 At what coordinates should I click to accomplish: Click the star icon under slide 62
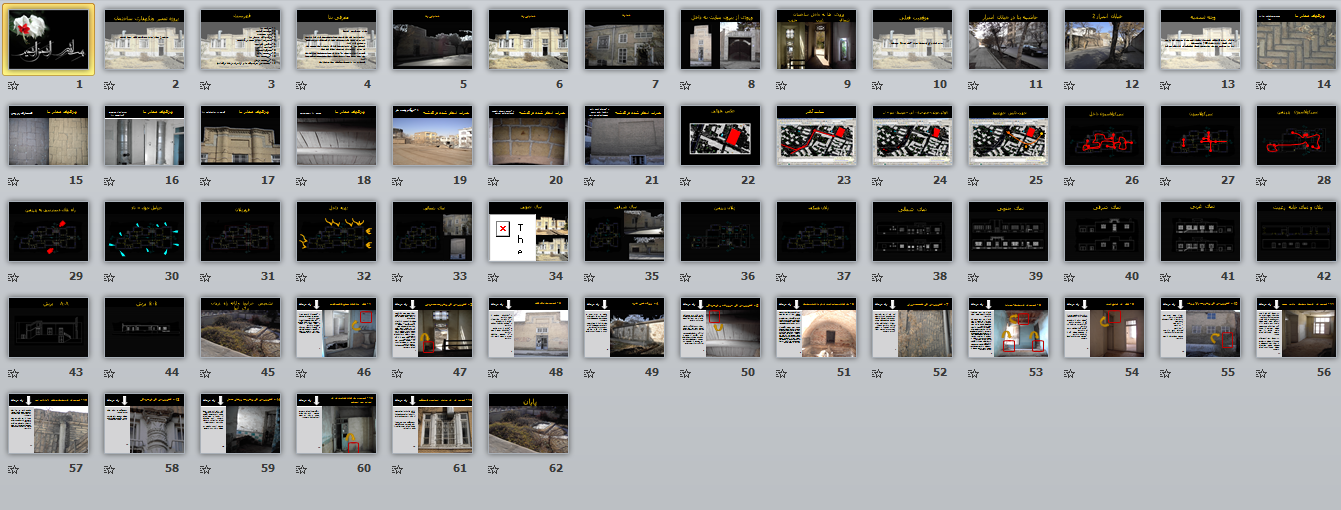tap(494, 470)
